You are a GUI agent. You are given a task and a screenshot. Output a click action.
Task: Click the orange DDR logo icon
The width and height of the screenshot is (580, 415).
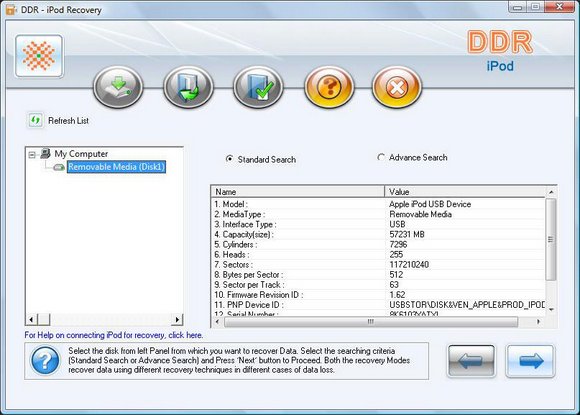[39, 56]
